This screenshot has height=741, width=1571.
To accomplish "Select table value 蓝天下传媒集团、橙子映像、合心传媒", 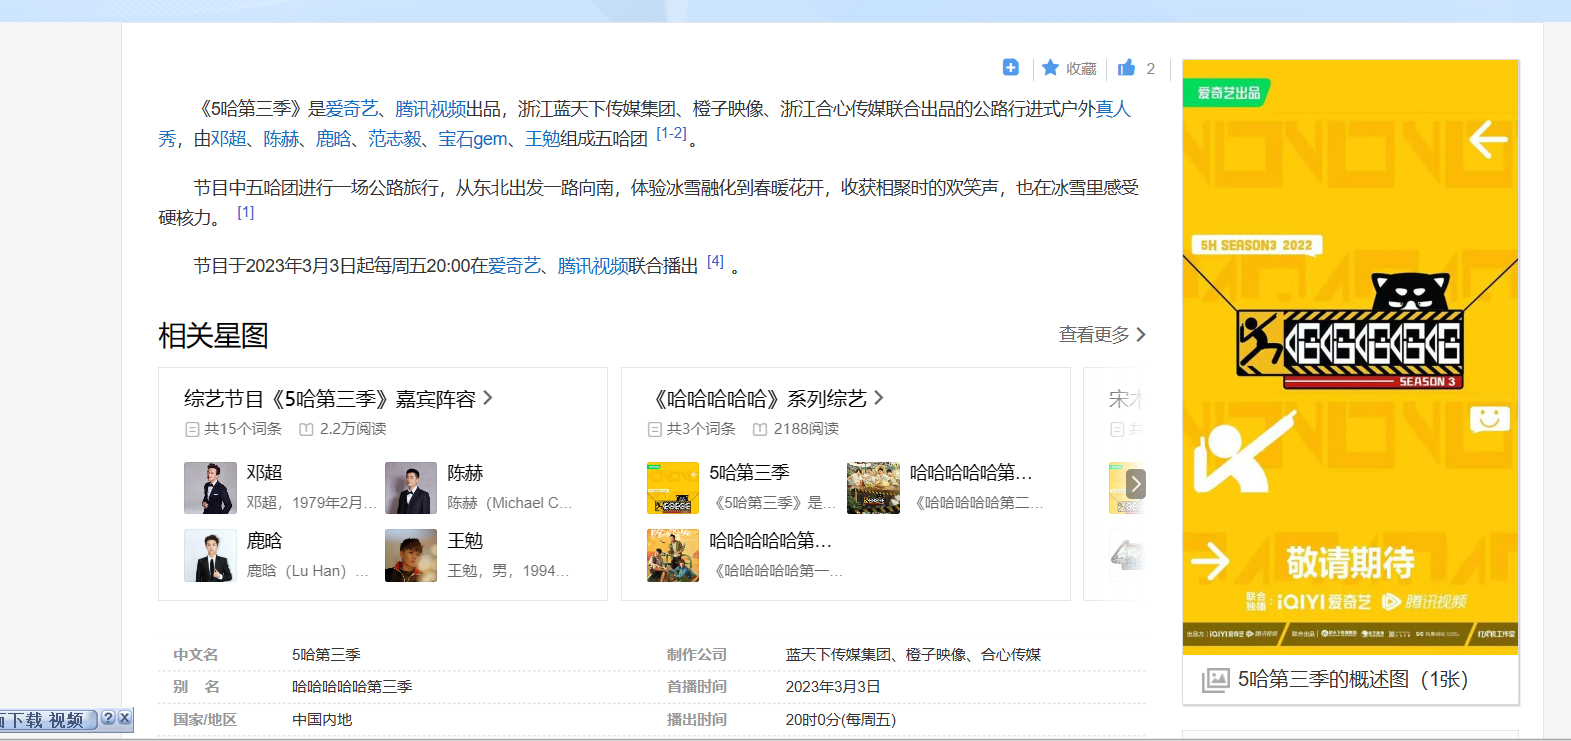I will [x=913, y=655].
